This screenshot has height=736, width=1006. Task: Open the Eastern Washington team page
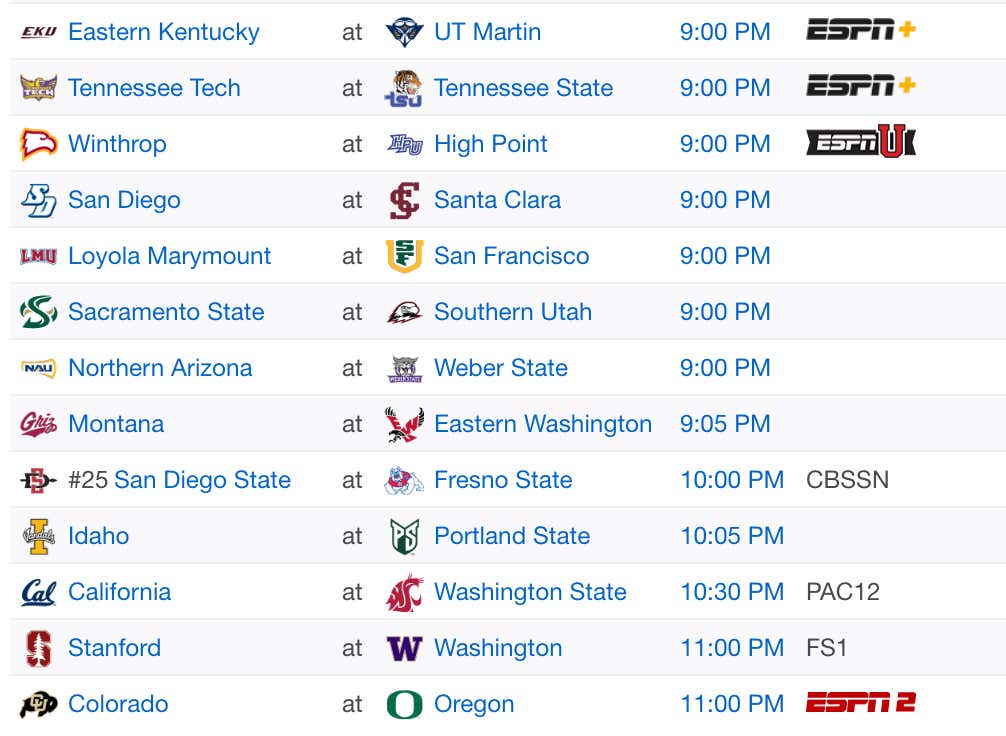pyautogui.click(x=543, y=424)
